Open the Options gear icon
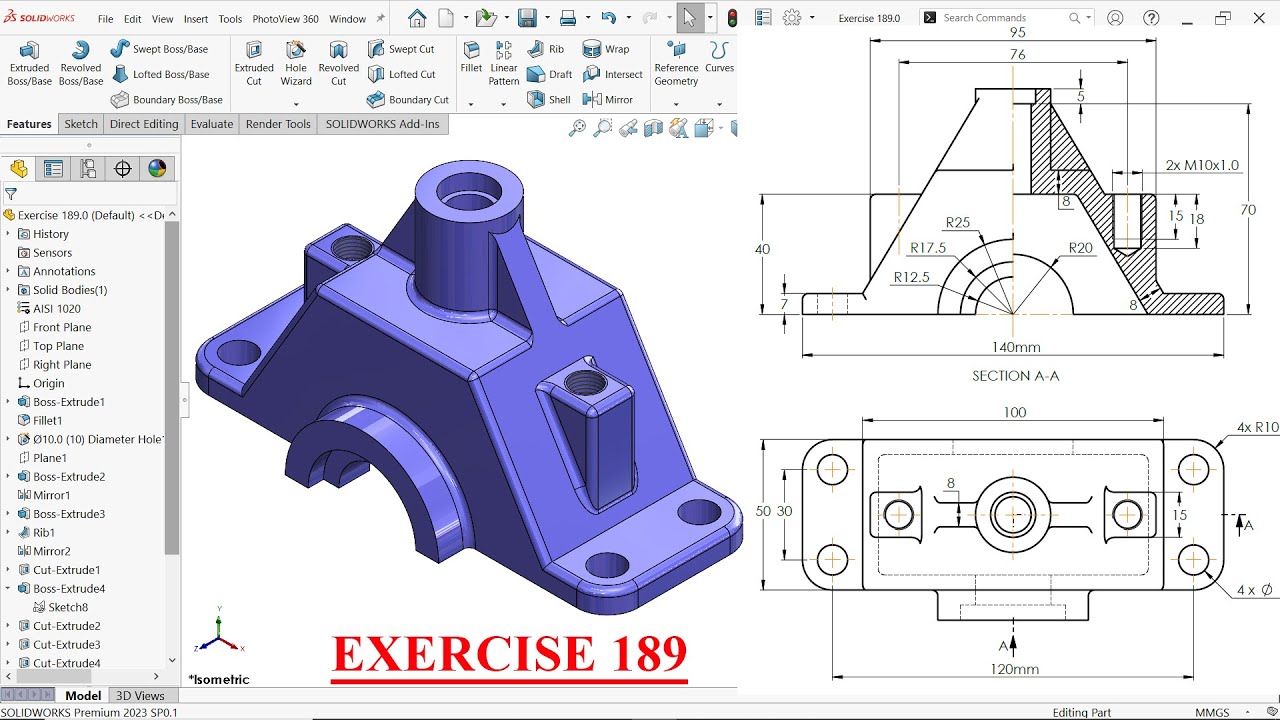1280x720 pixels. point(792,18)
